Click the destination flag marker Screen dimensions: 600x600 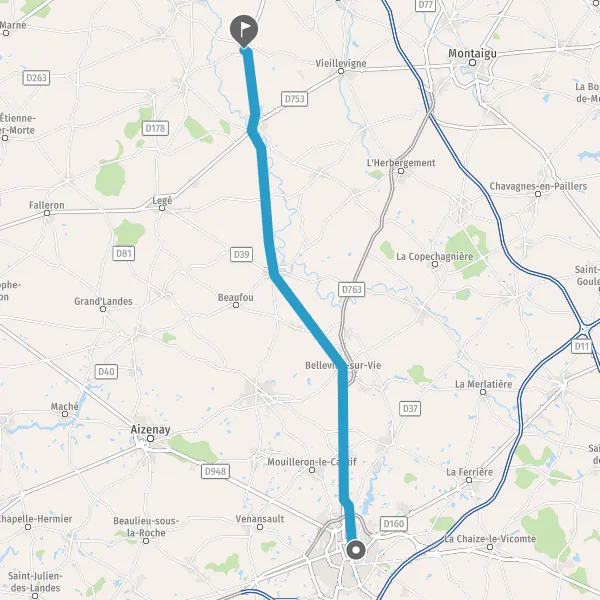[244, 31]
